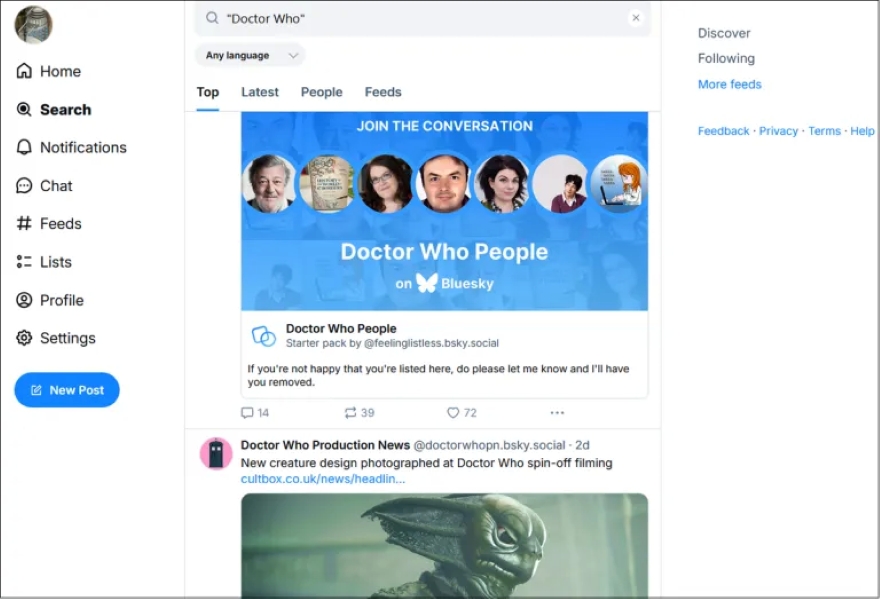Open the Any language dropdown

tap(250, 56)
